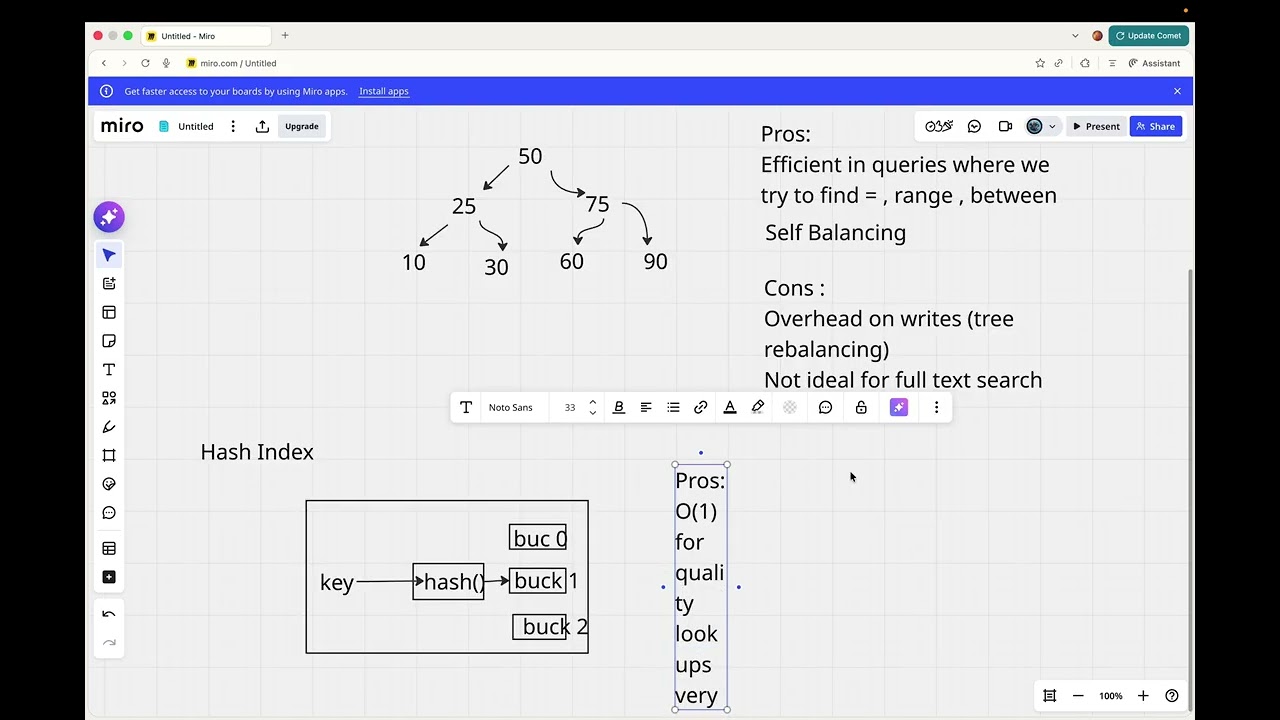
Task: Click the text type switcher icon
Action: [x=466, y=407]
